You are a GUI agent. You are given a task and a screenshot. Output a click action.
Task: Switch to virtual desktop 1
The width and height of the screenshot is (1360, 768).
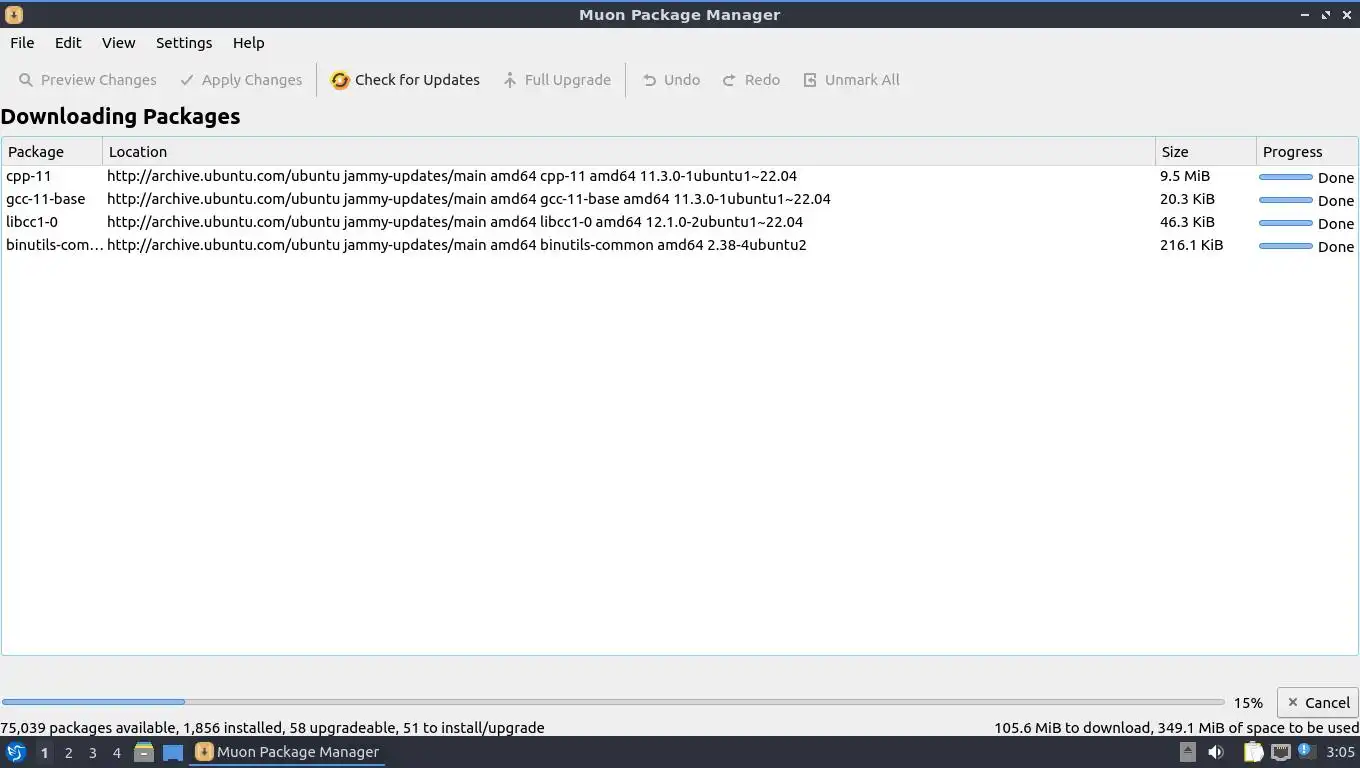tap(44, 752)
